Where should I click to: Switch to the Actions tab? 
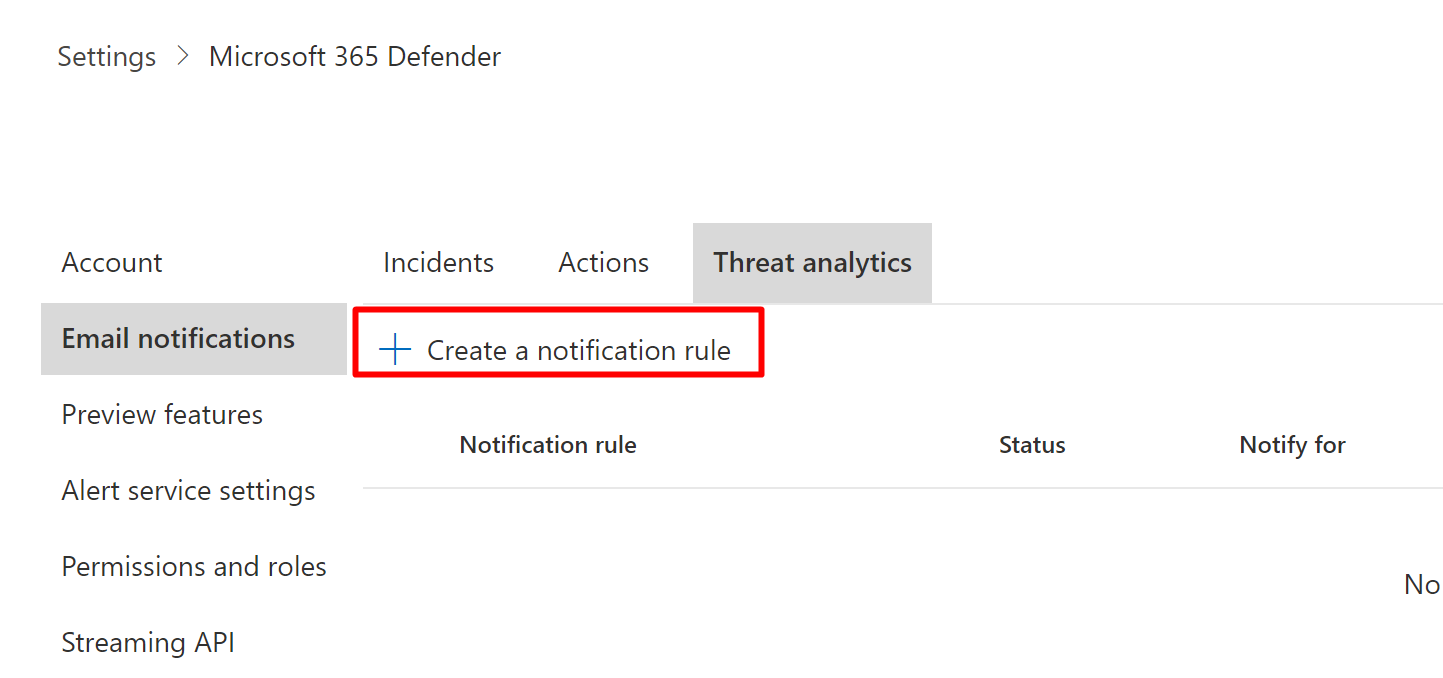603,262
